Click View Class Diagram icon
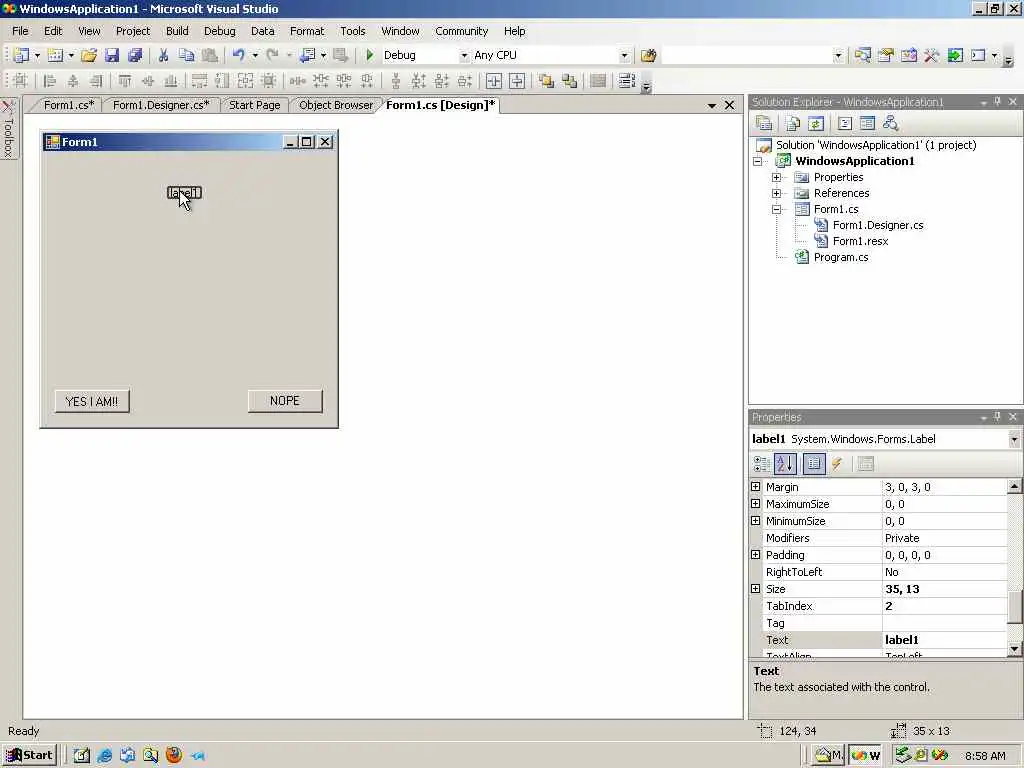Viewport: 1024px width, 768px height. pyautogui.click(x=890, y=123)
